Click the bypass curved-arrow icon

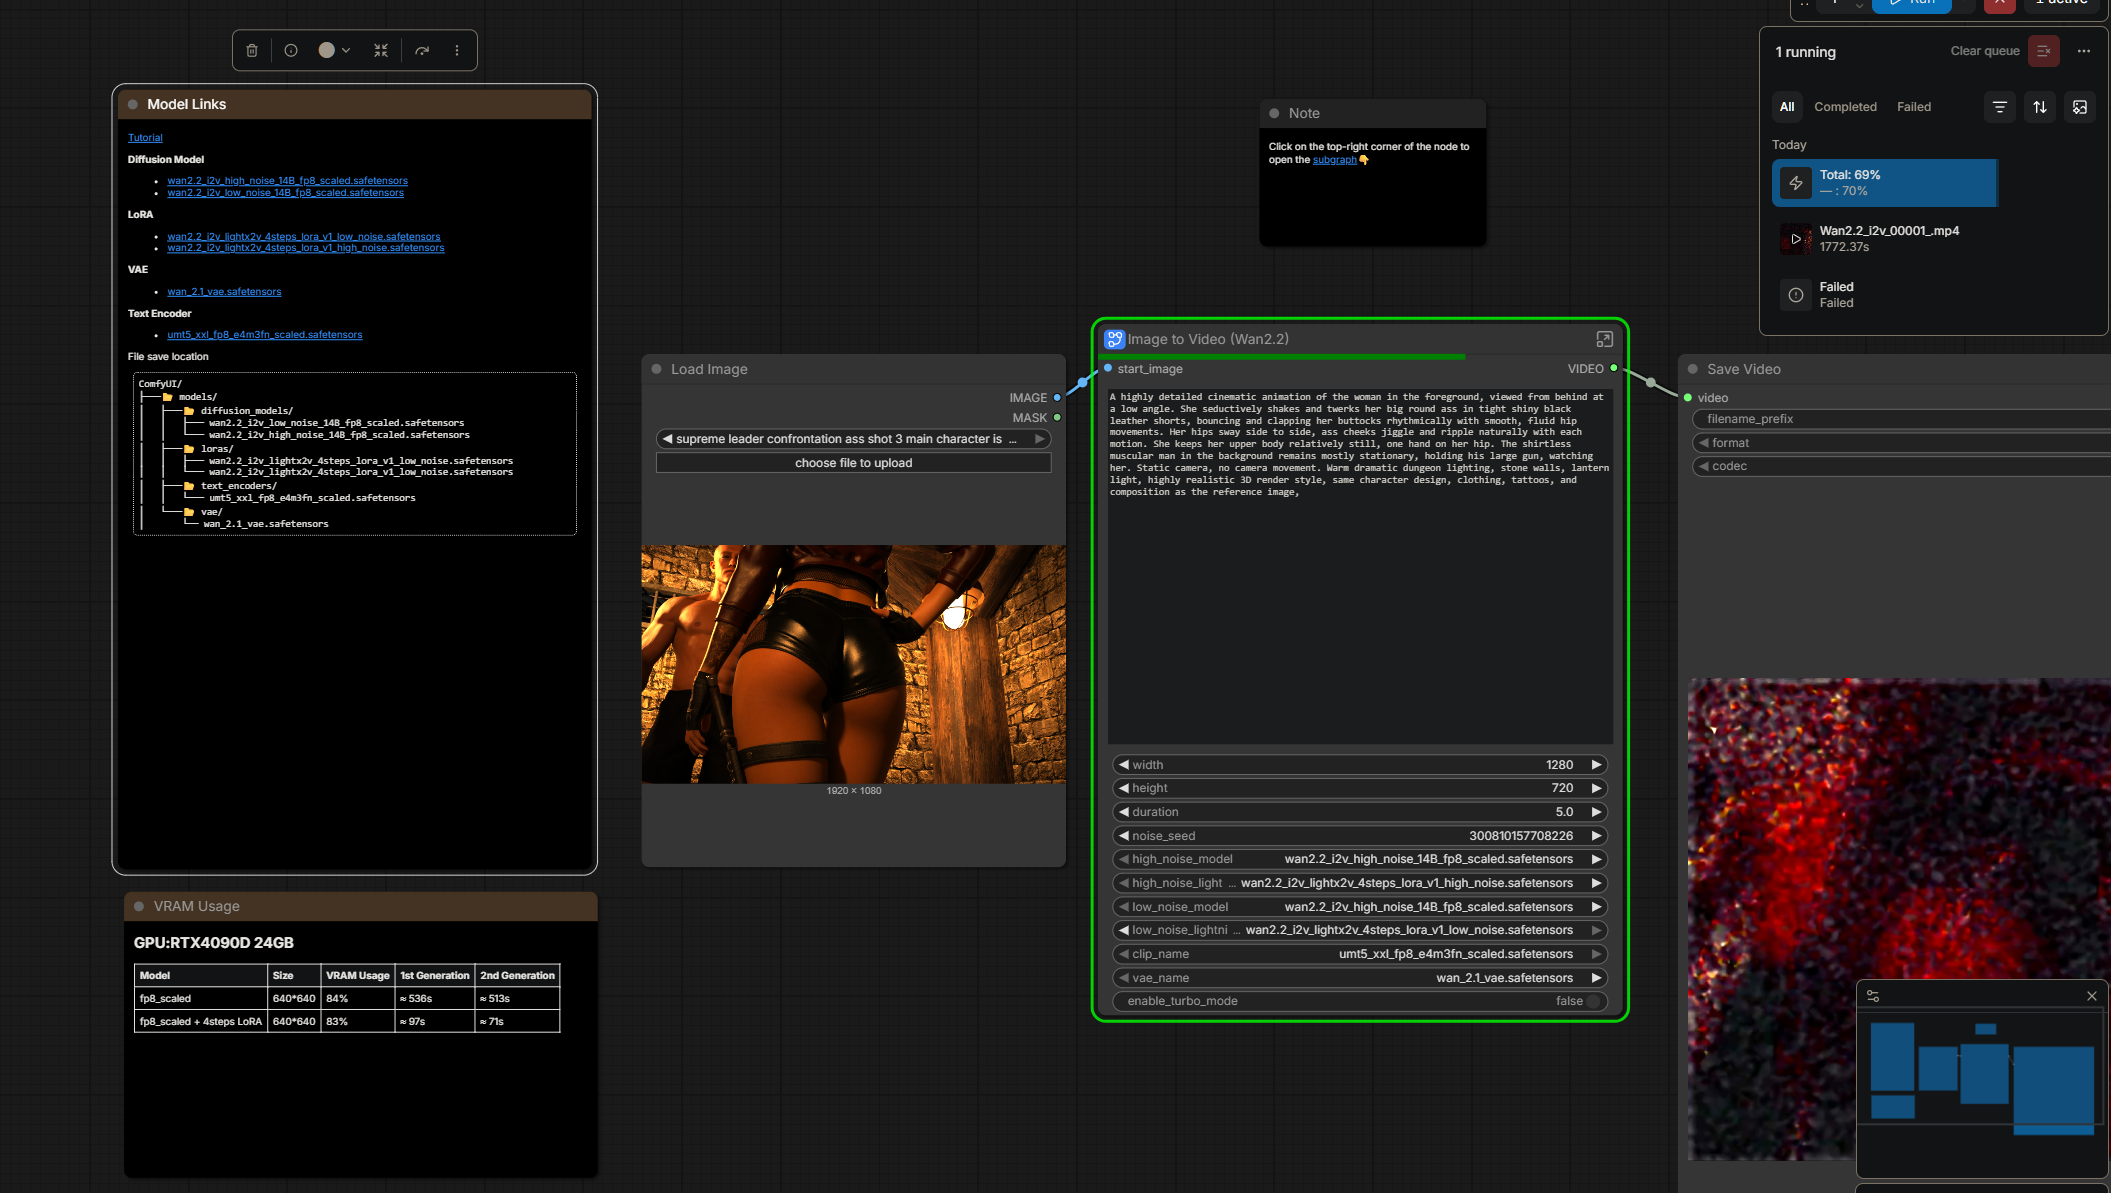422,50
